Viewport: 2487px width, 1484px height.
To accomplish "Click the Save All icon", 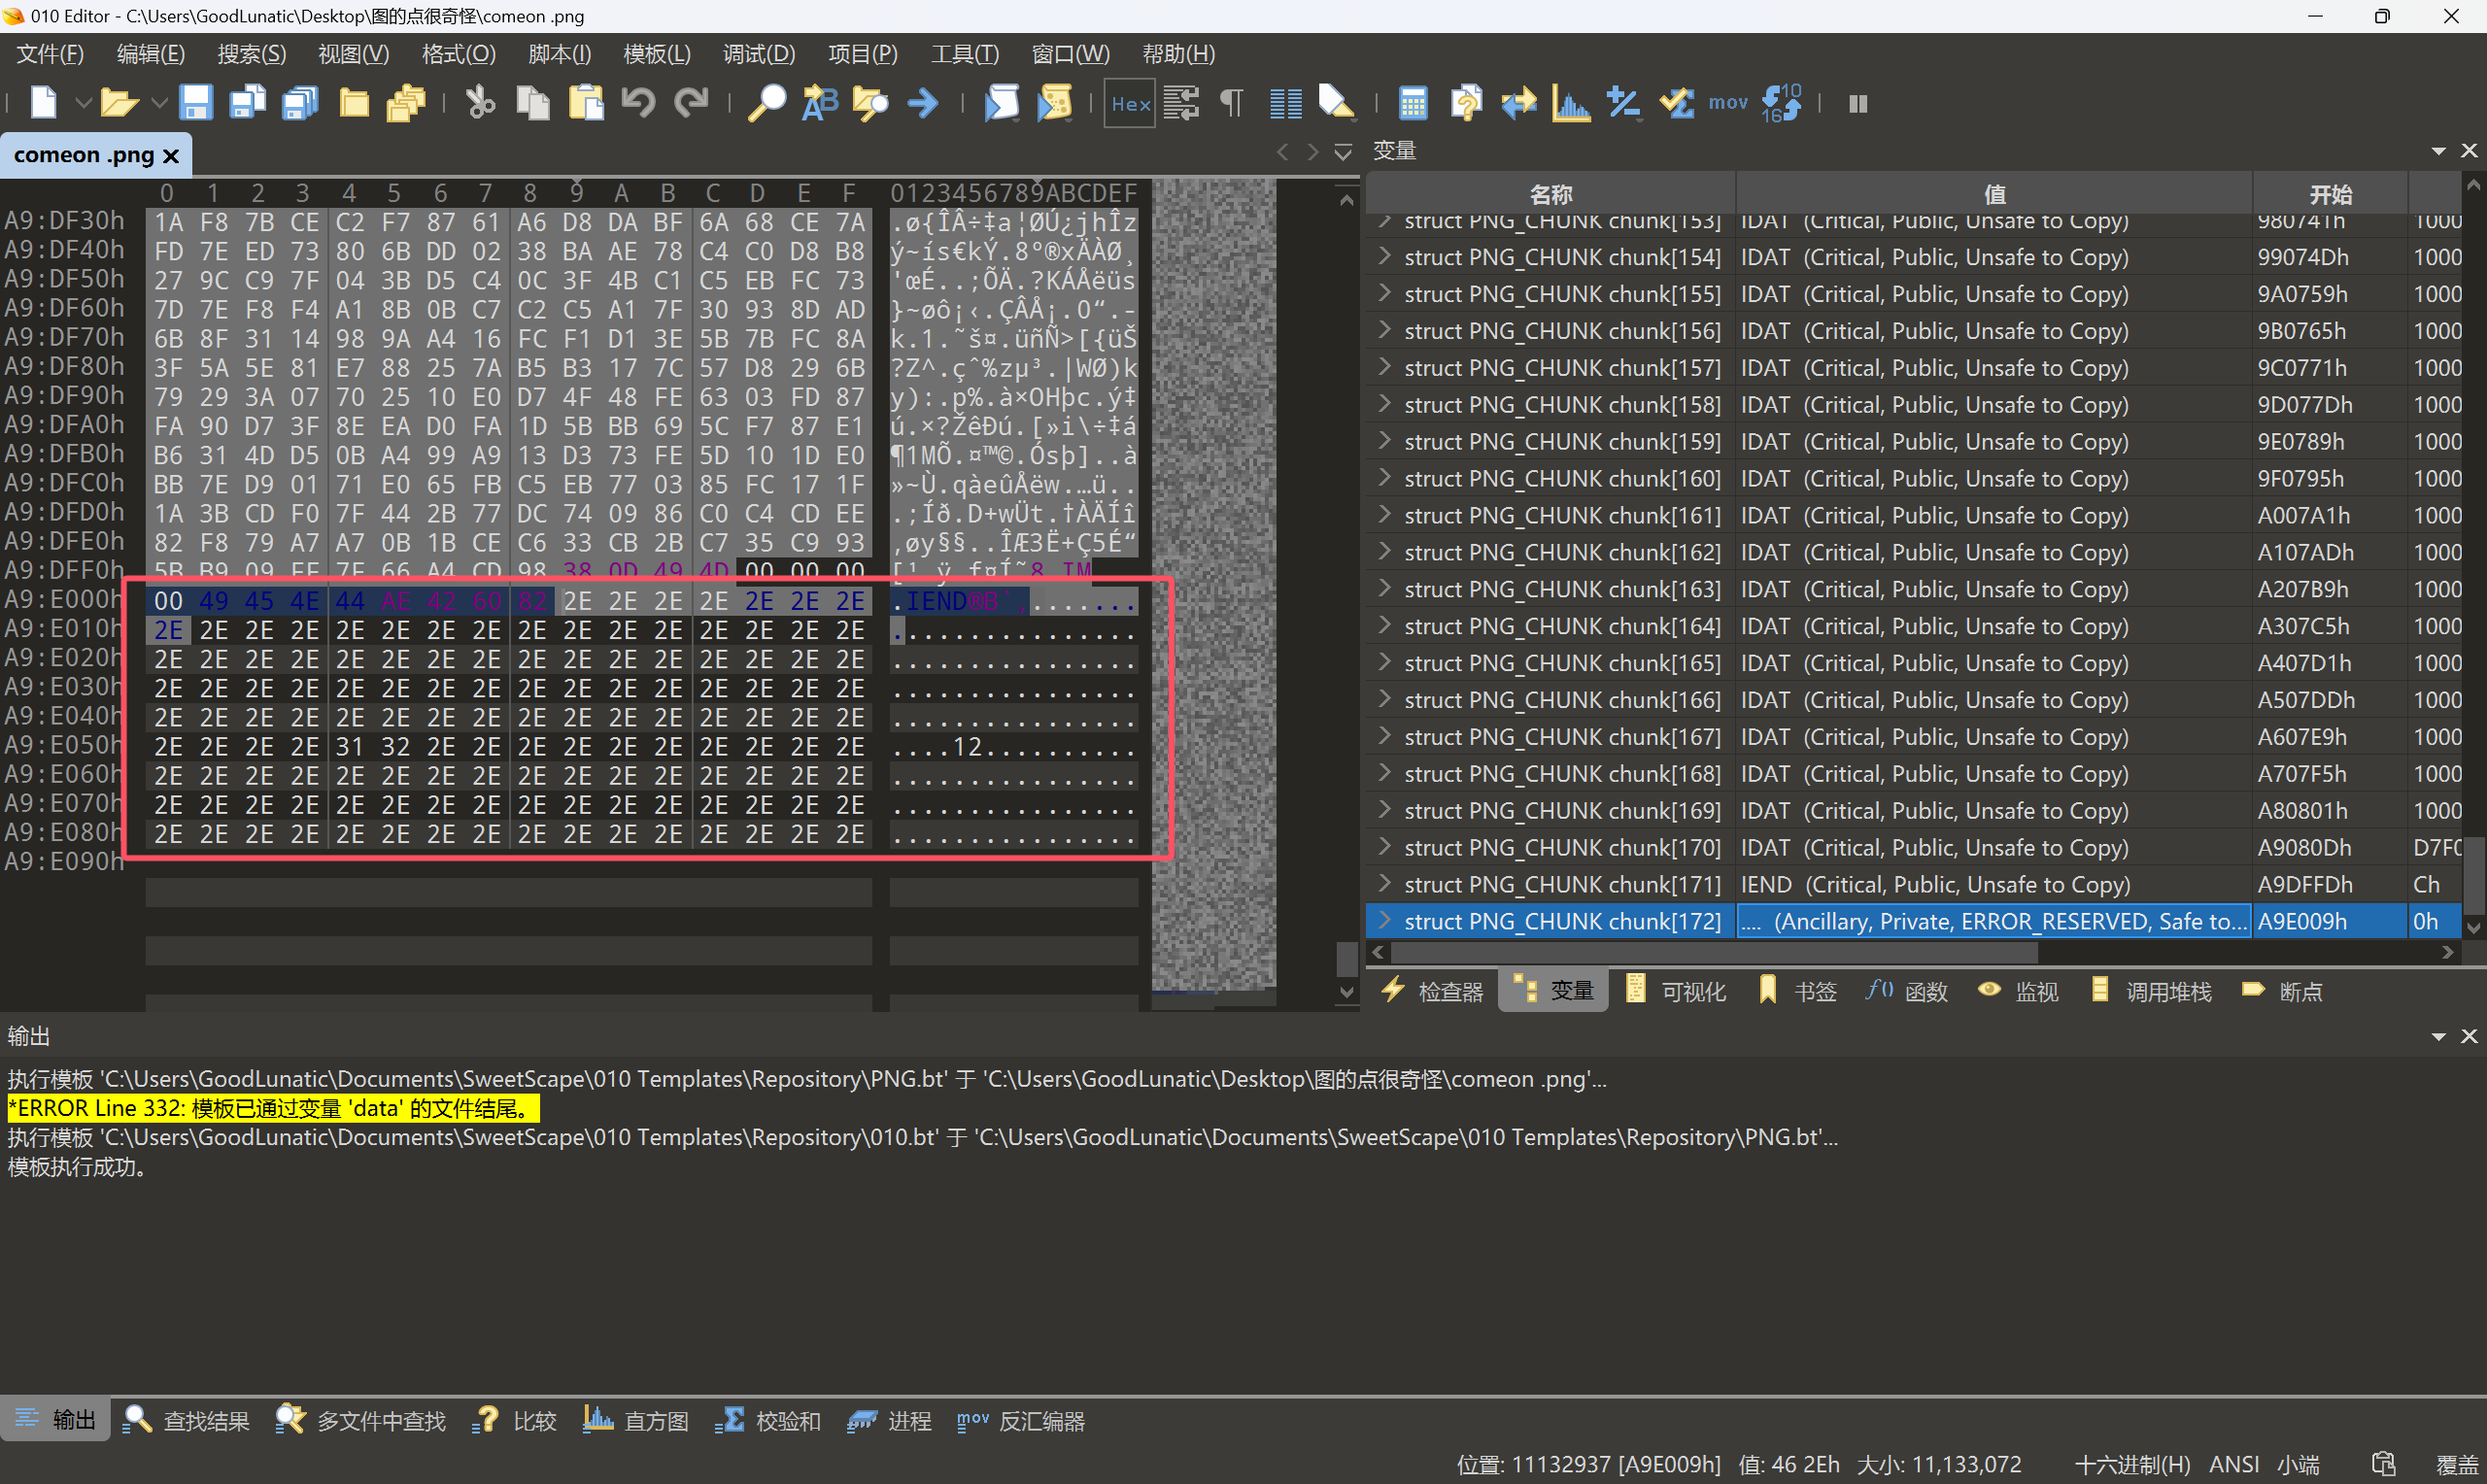I will click(300, 103).
